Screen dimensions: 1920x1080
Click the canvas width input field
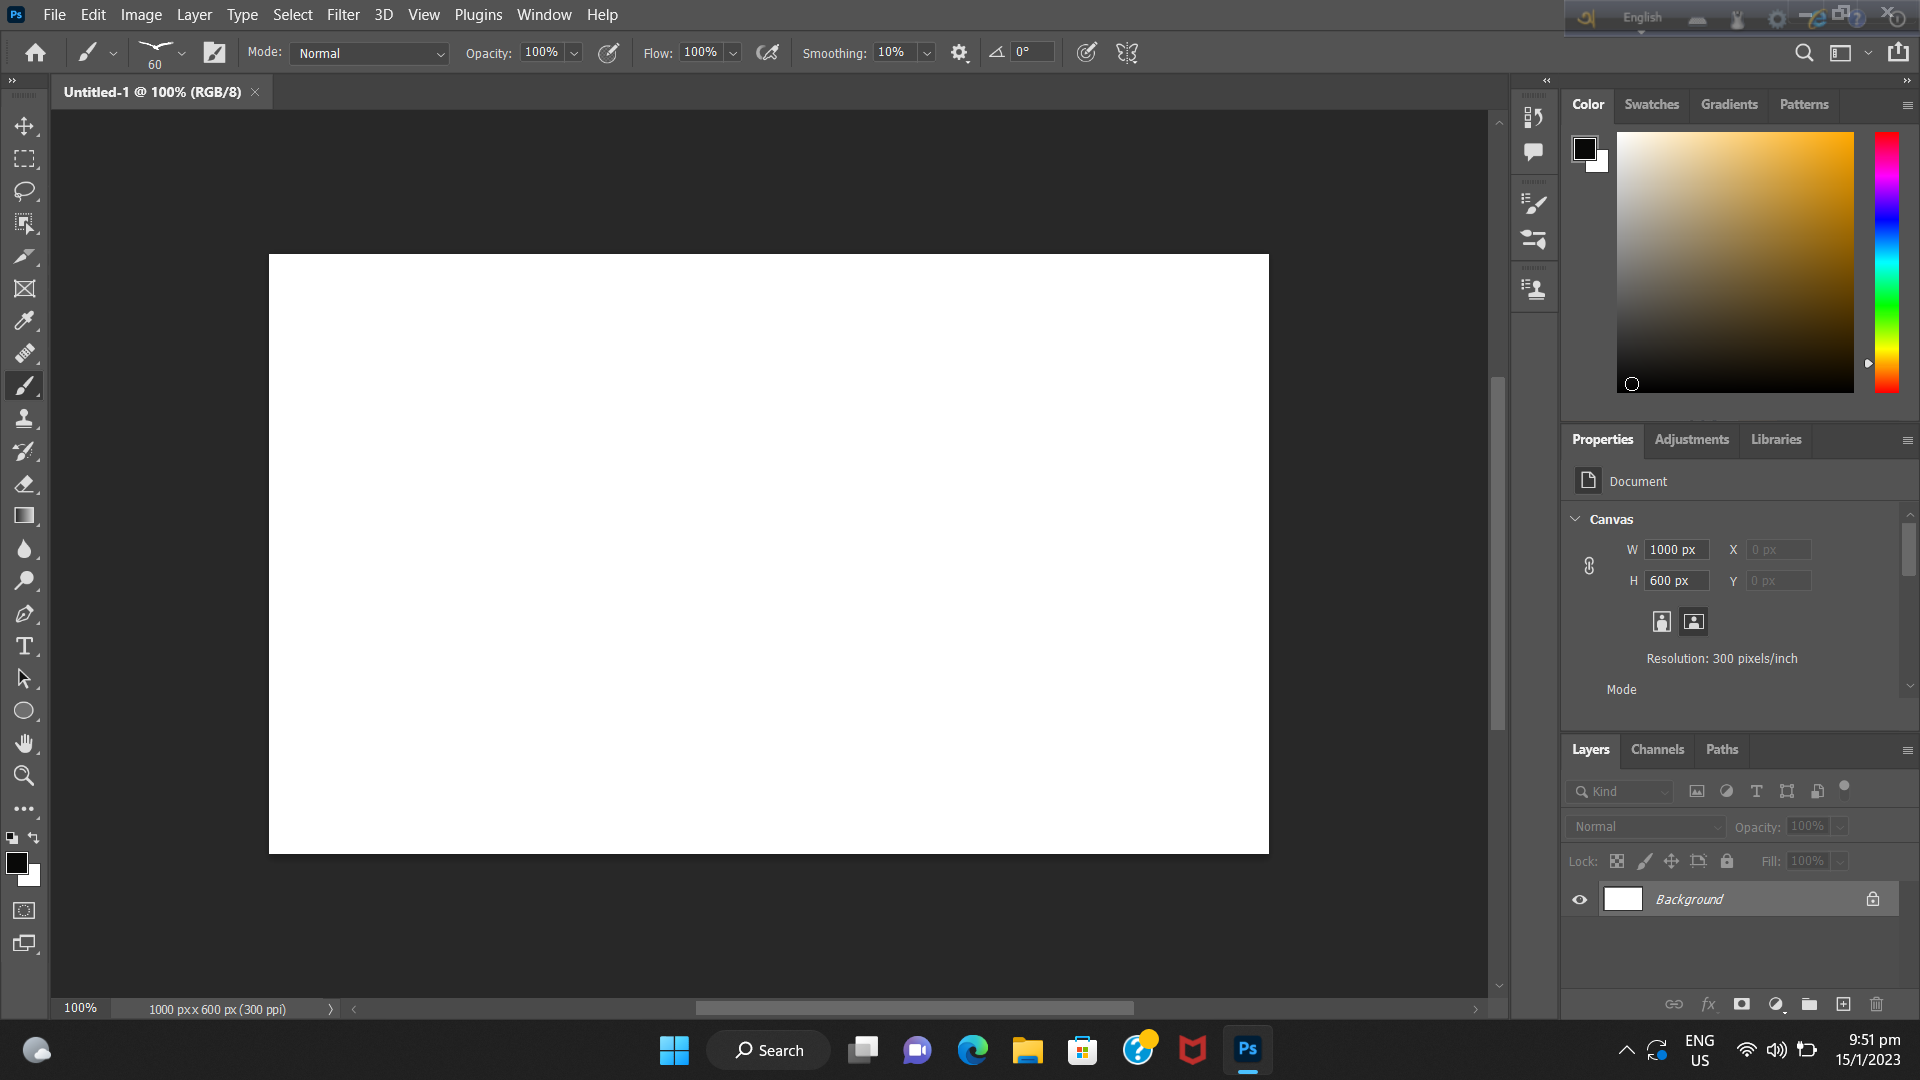coord(1676,549)
